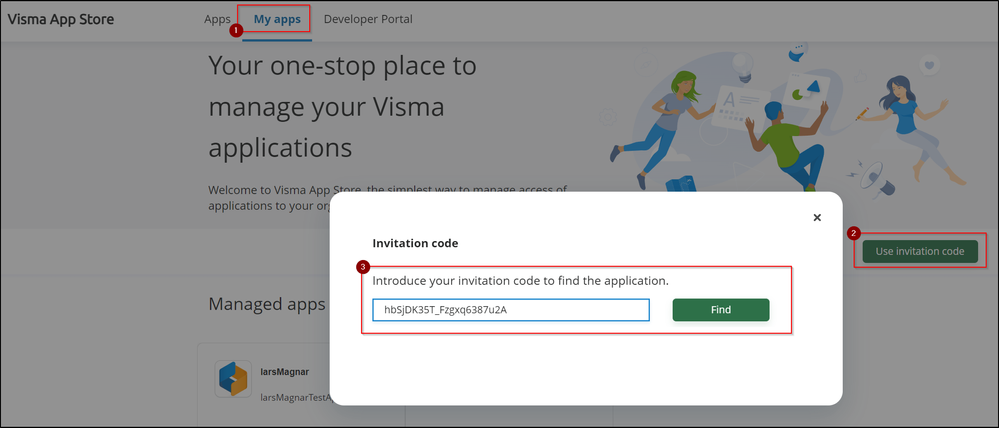Click the larsMagnarTestApp subtitle text
Viewport: 999px width, 428px height.
pos(296,397)
